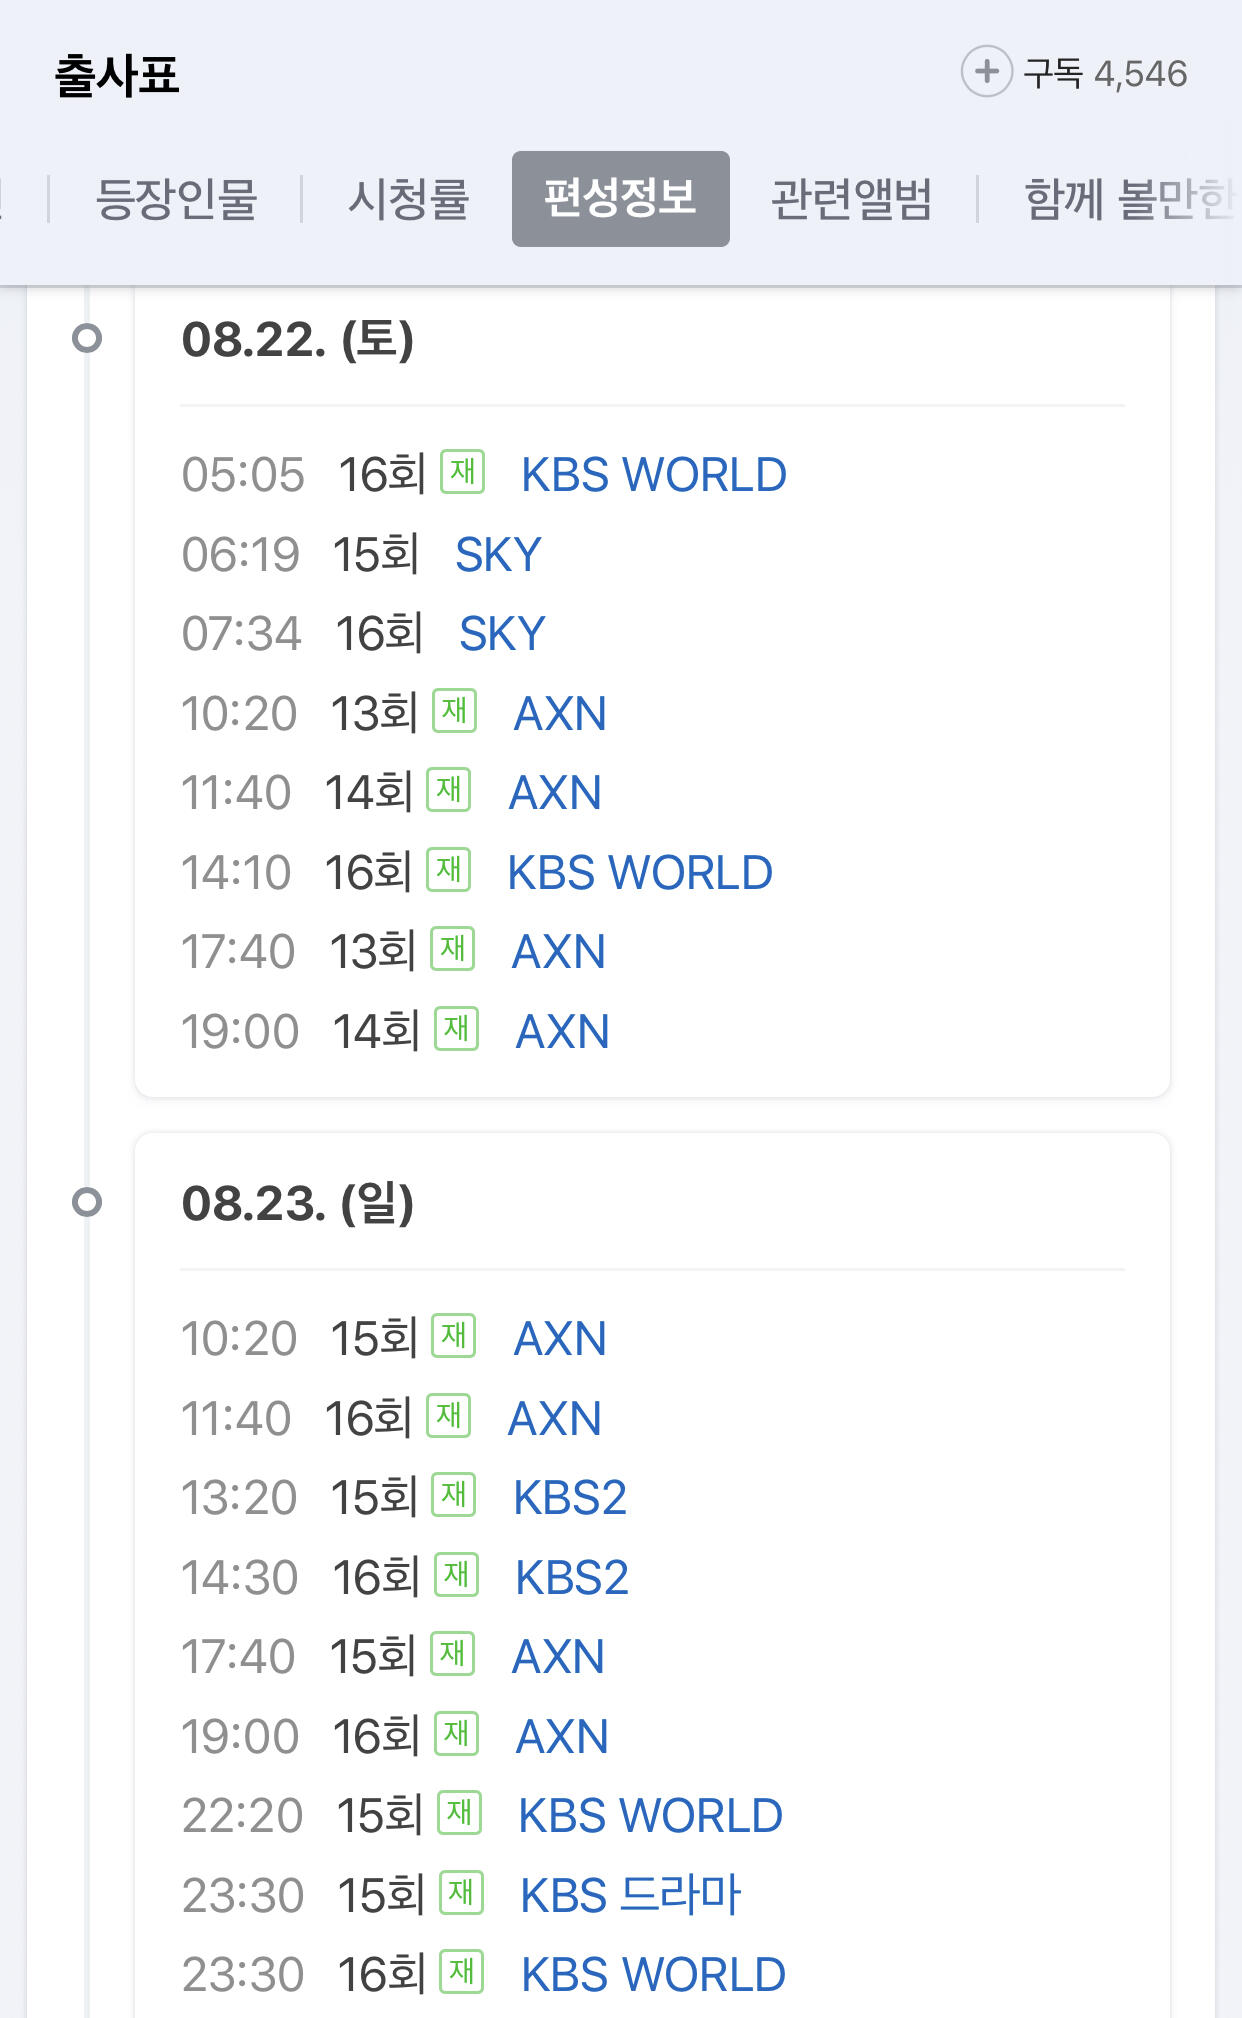1242x2018 pixels.
Task: Tap rerun 재 badge at 05:05
Action: click(463, 472)
